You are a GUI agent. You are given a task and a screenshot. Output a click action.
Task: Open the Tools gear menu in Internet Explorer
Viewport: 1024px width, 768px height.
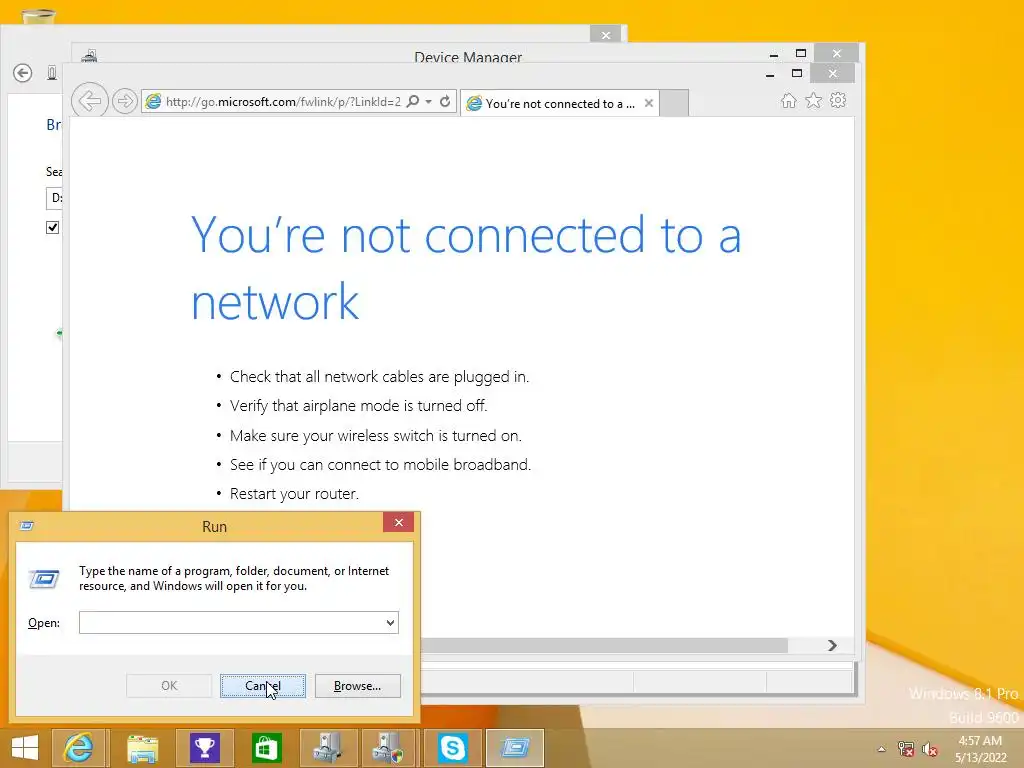tap(838, 101)
